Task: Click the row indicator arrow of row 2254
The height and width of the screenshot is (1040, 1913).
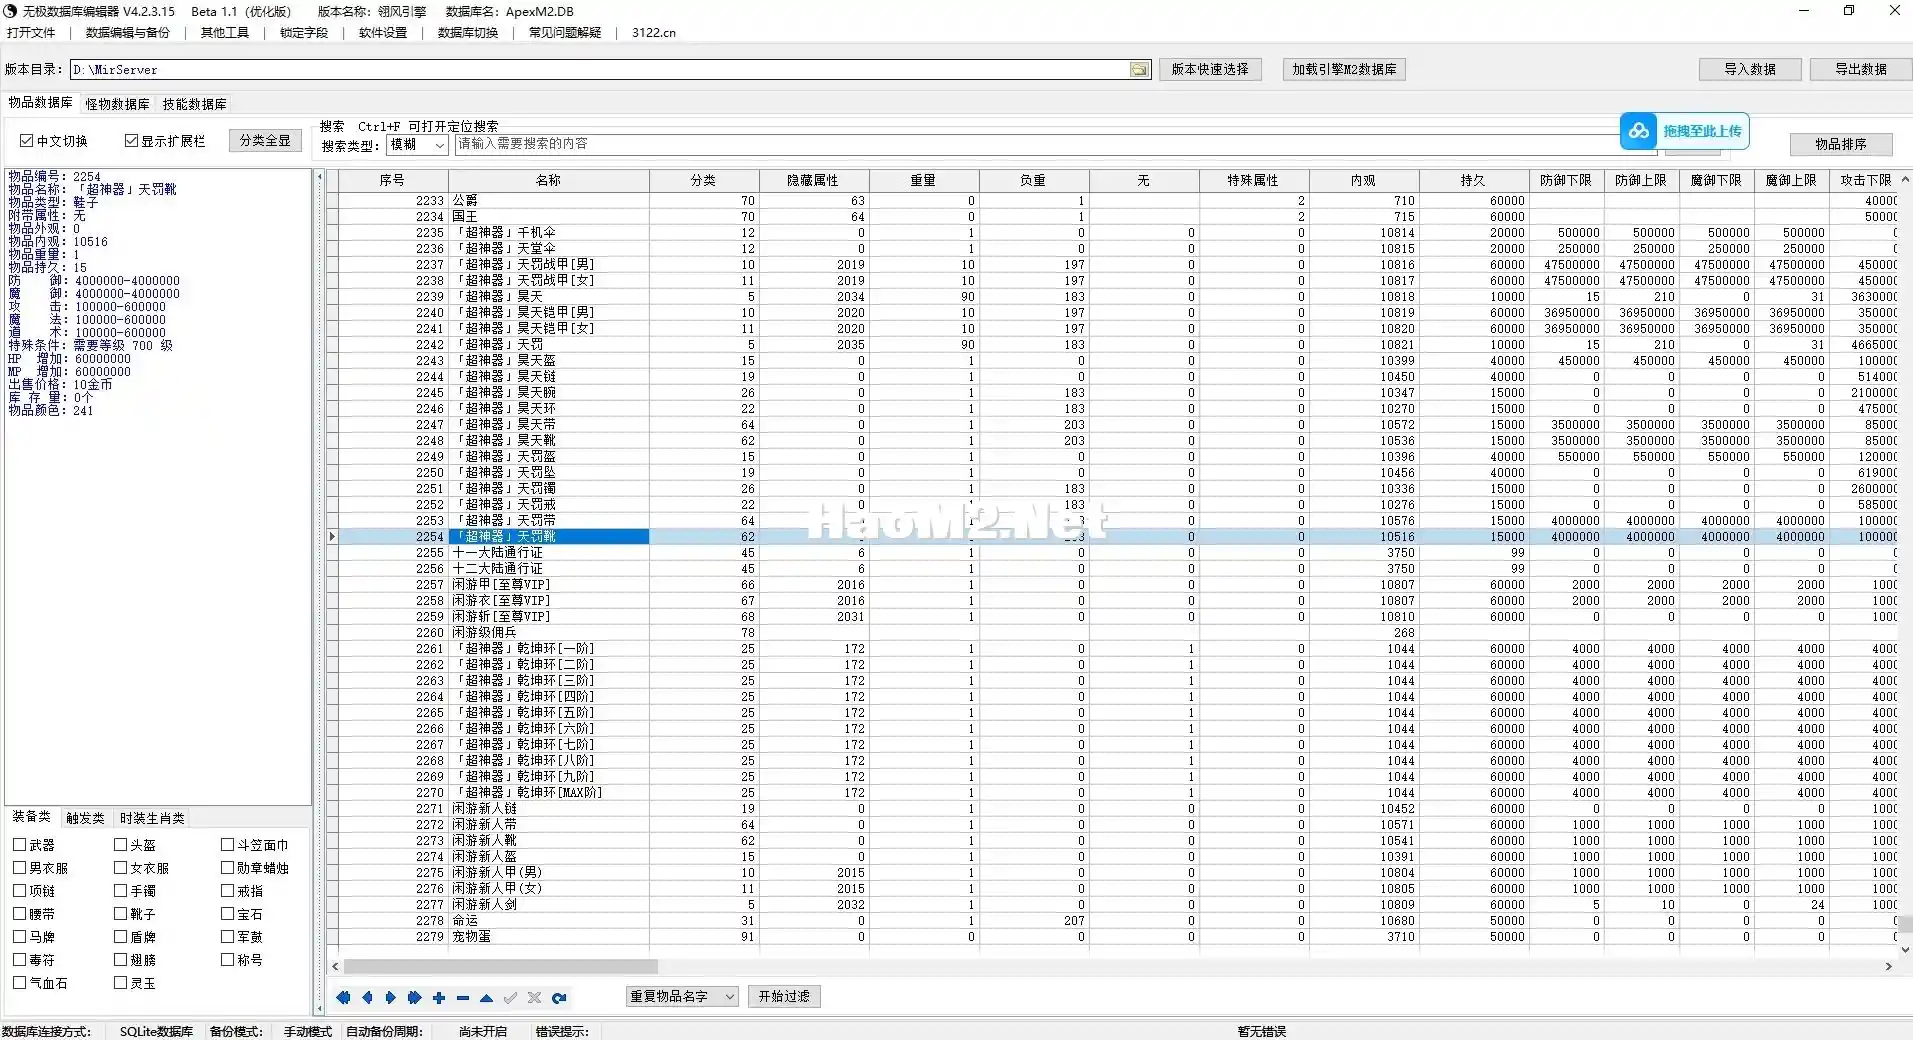Action: point(332,537)
